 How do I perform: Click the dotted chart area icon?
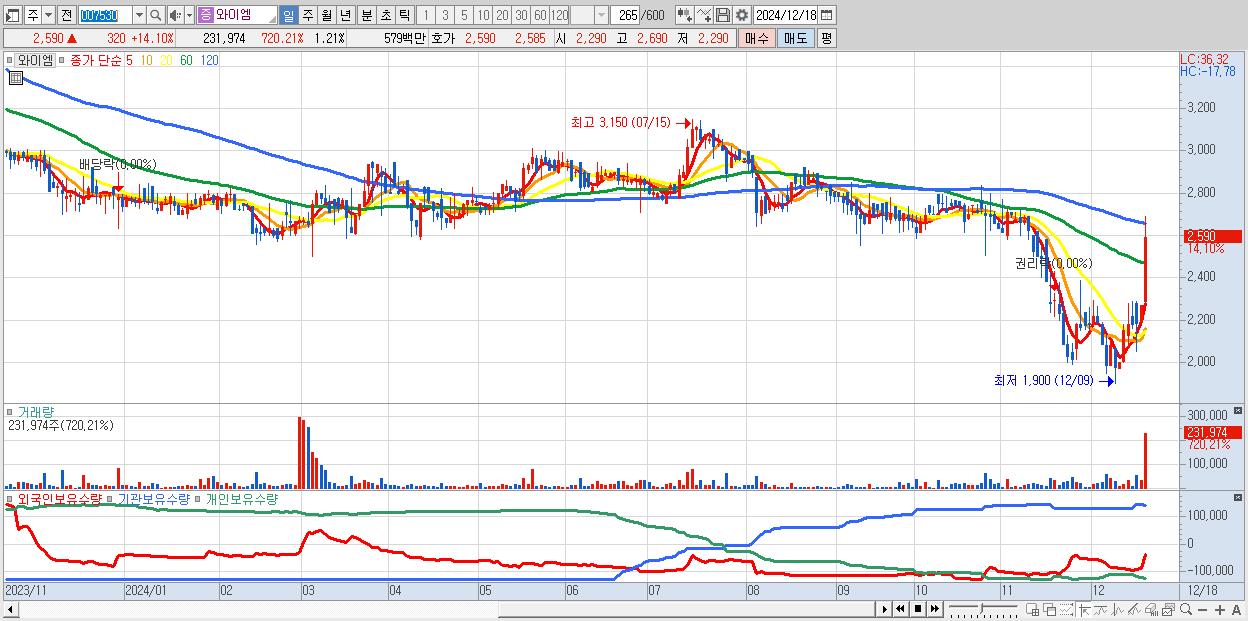coord(1066,610)
